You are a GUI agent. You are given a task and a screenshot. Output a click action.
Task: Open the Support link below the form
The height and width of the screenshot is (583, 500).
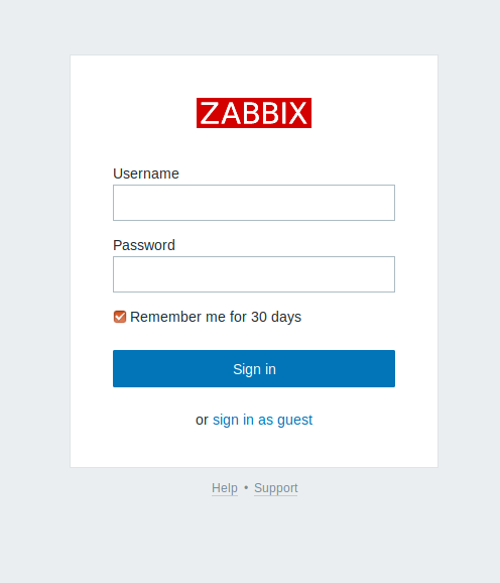pos(276,488)
